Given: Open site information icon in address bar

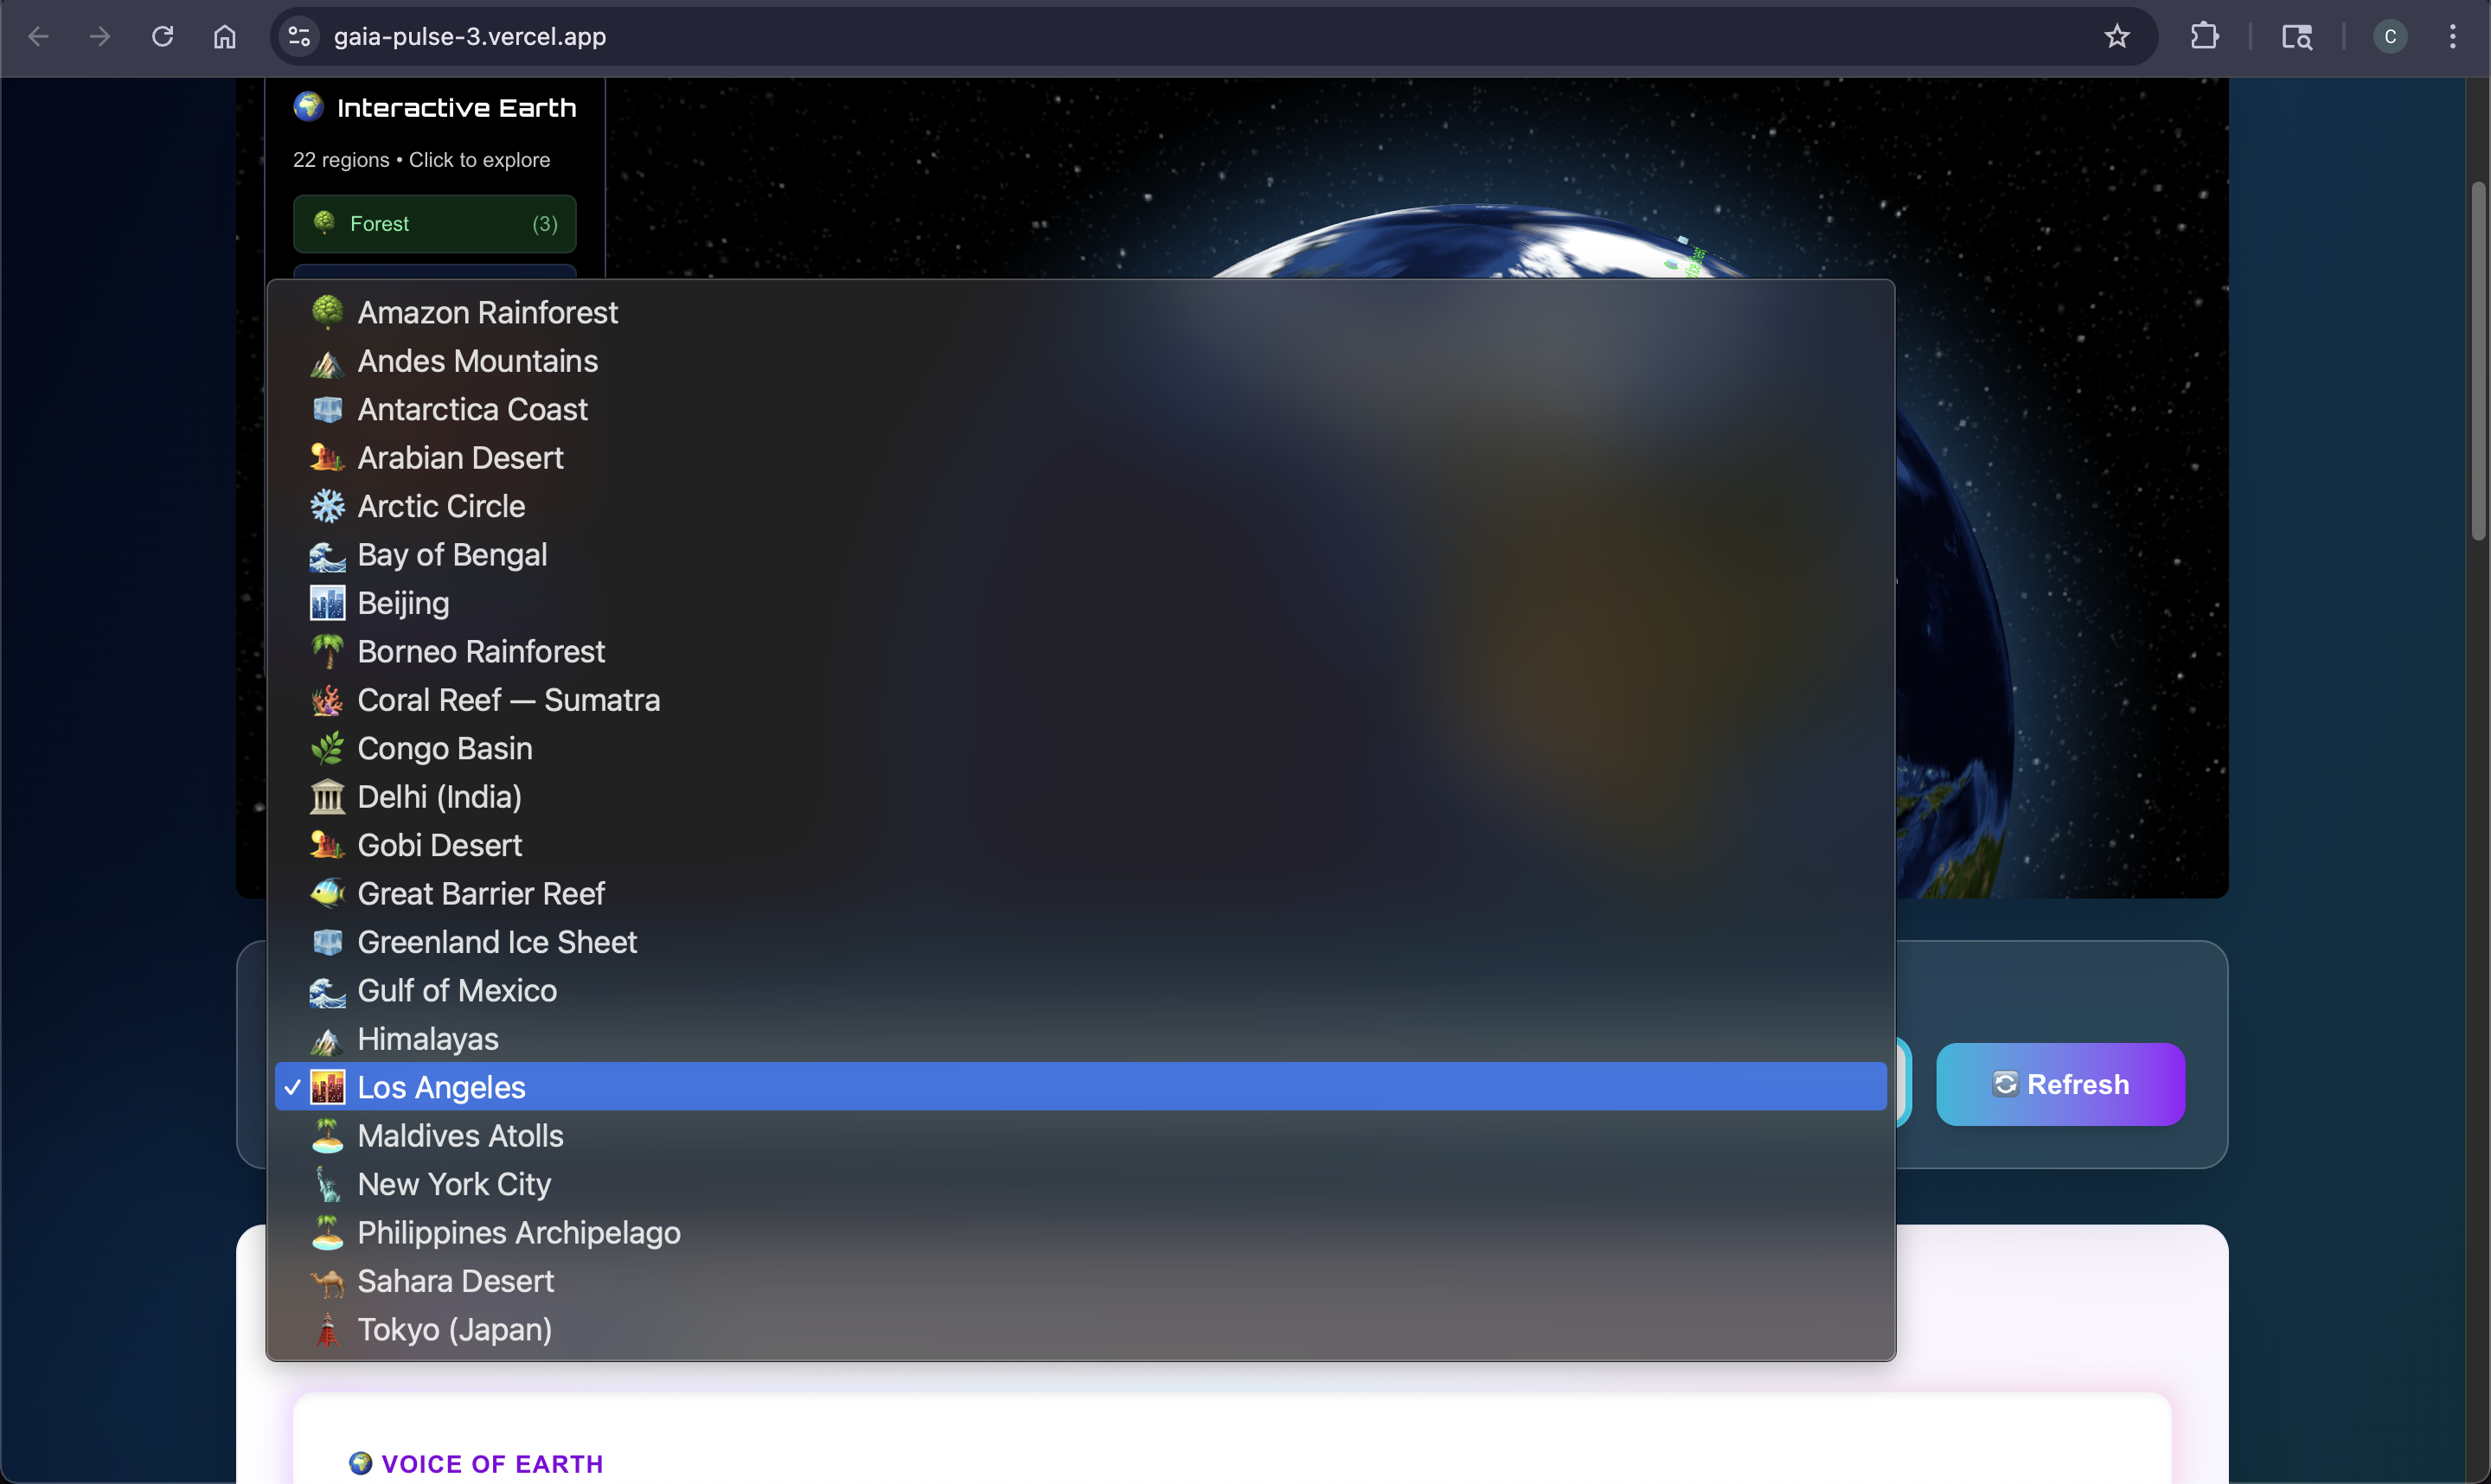Looking at the screenshot, I should [x=299, y=37].
